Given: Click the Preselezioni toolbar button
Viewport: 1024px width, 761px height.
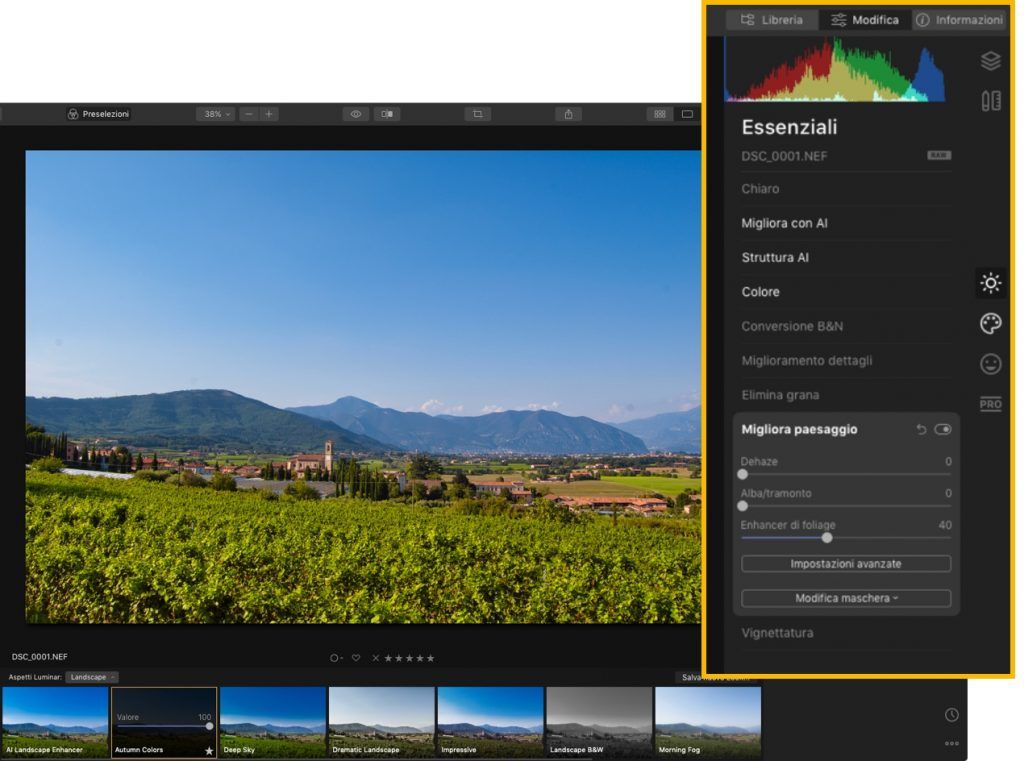Looking at the screenshot, I should tap(99, 114).
